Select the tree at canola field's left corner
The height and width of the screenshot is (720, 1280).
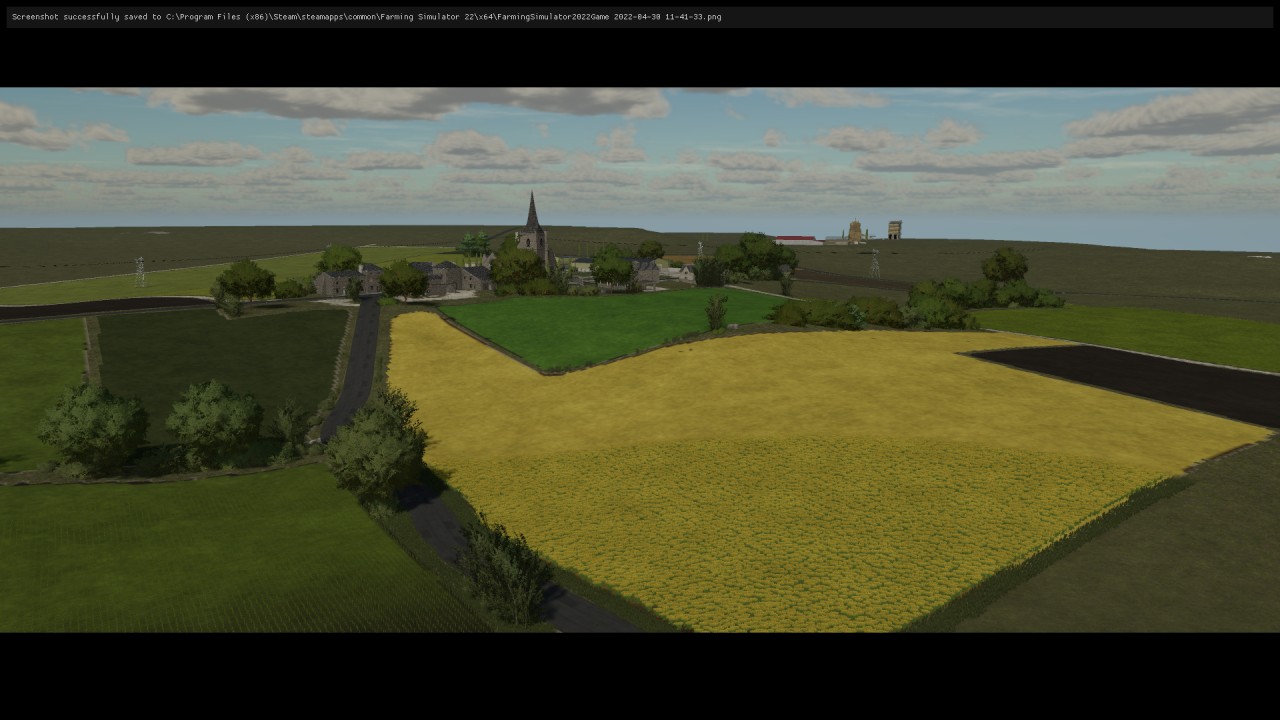(377, 448)
